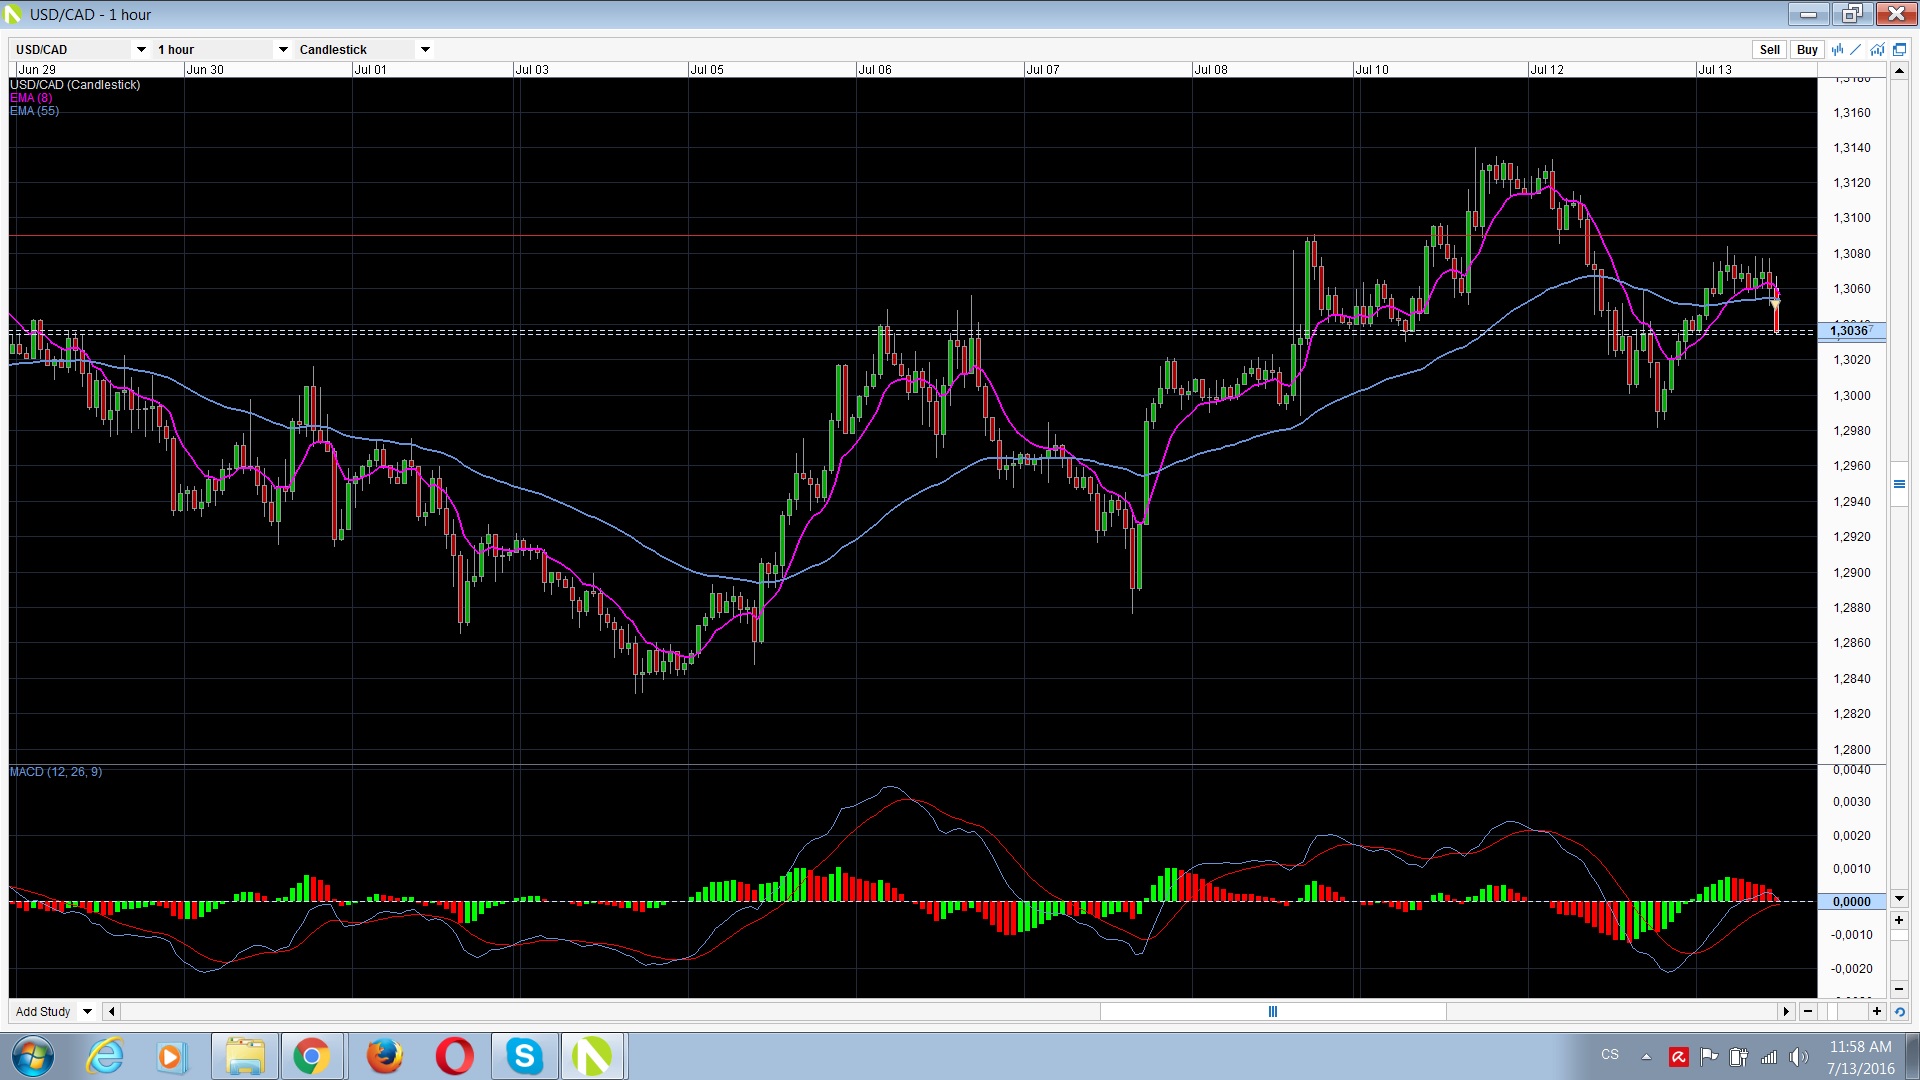
Task: Click the MACD value tag 0,0000
Action: pyautogui.click(x=1851, y=902)
